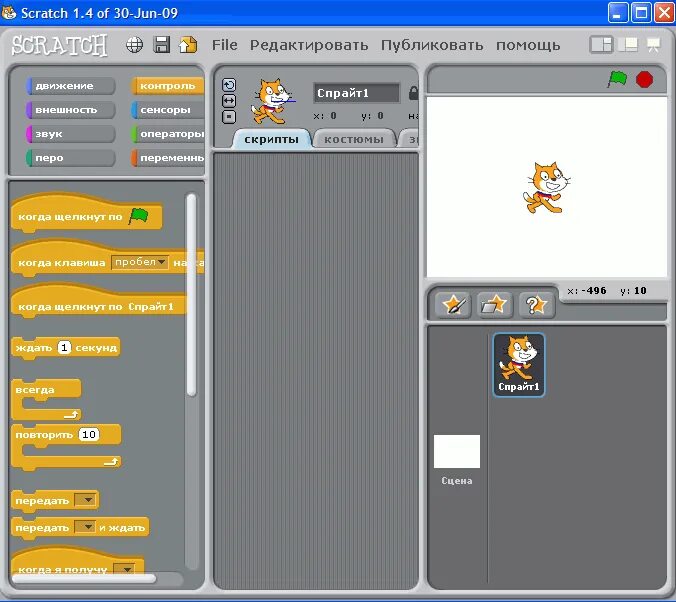Enter presentation mode icon
The image size is (676, 602).
(x=654, y=45)
